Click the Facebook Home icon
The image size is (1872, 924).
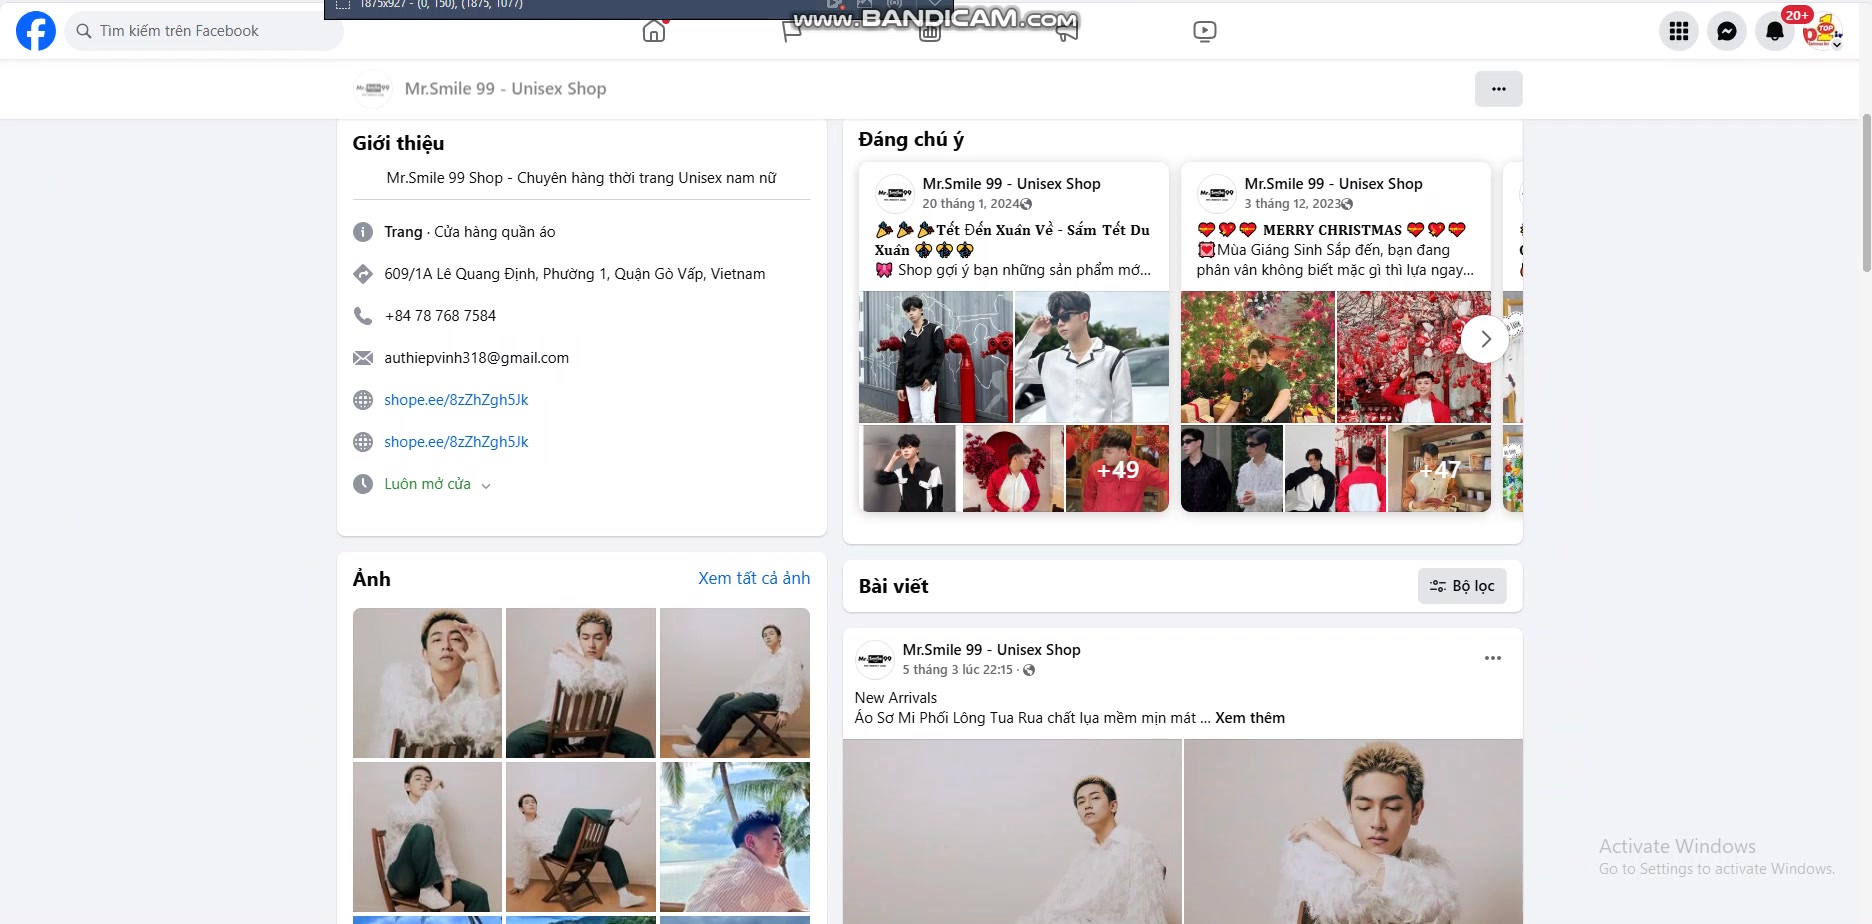(x=654, y=30)
